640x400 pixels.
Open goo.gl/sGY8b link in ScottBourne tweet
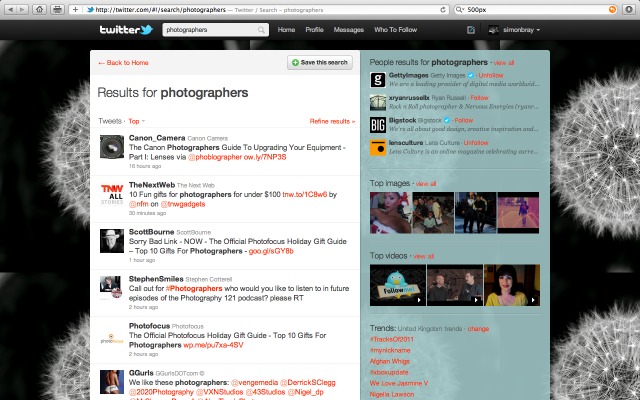coord(271,251)
